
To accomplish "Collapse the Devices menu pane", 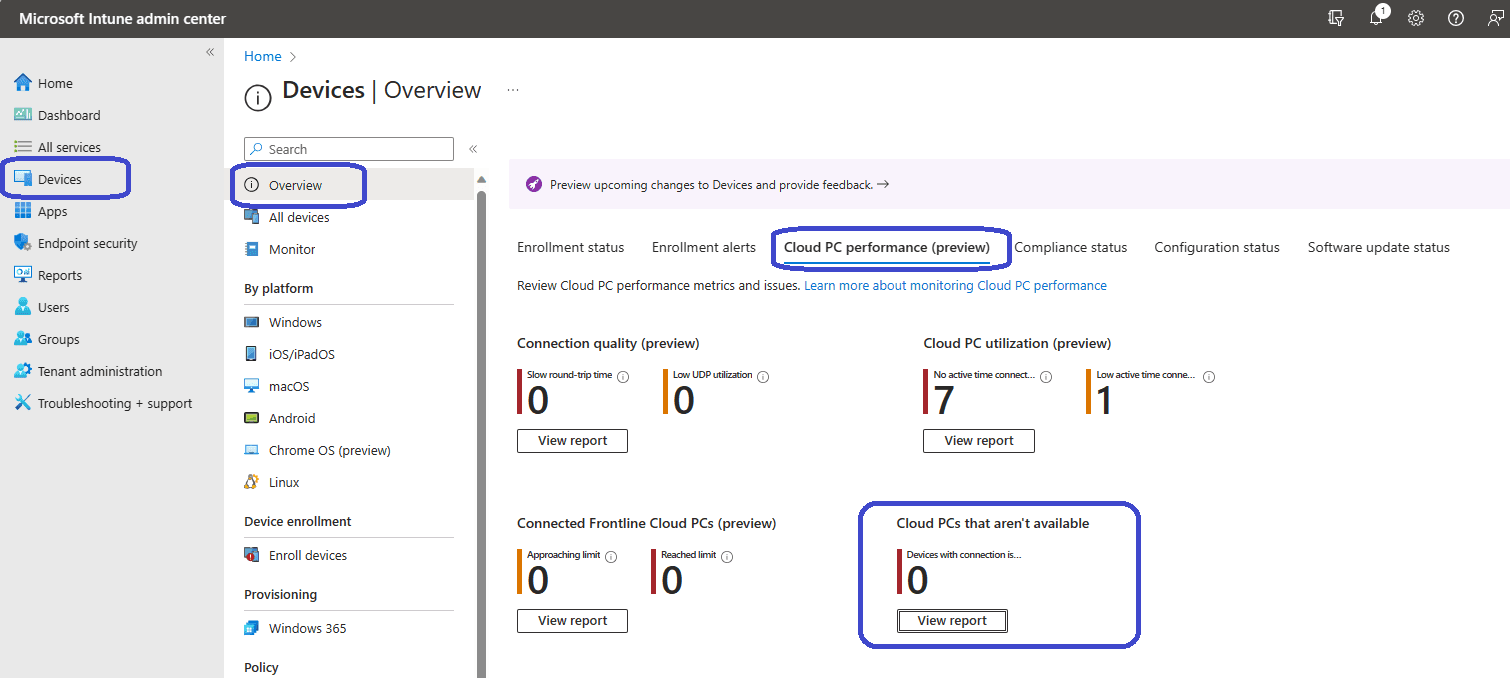I will click(x=473, y=149).
